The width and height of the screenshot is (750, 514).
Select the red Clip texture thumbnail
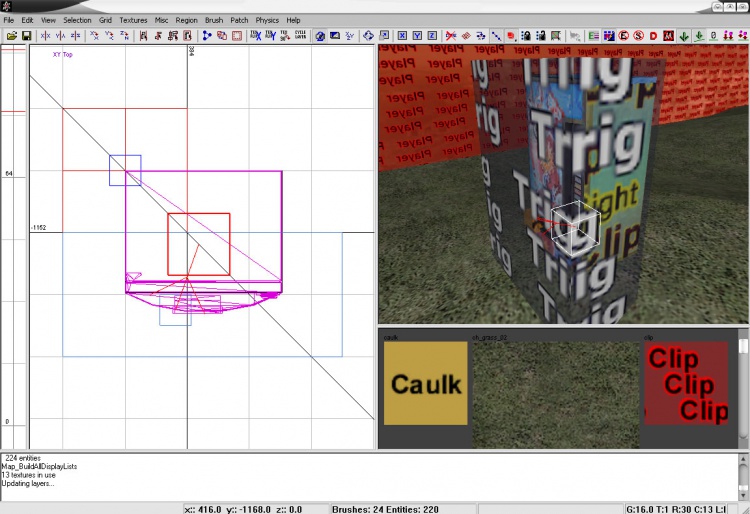686,383
